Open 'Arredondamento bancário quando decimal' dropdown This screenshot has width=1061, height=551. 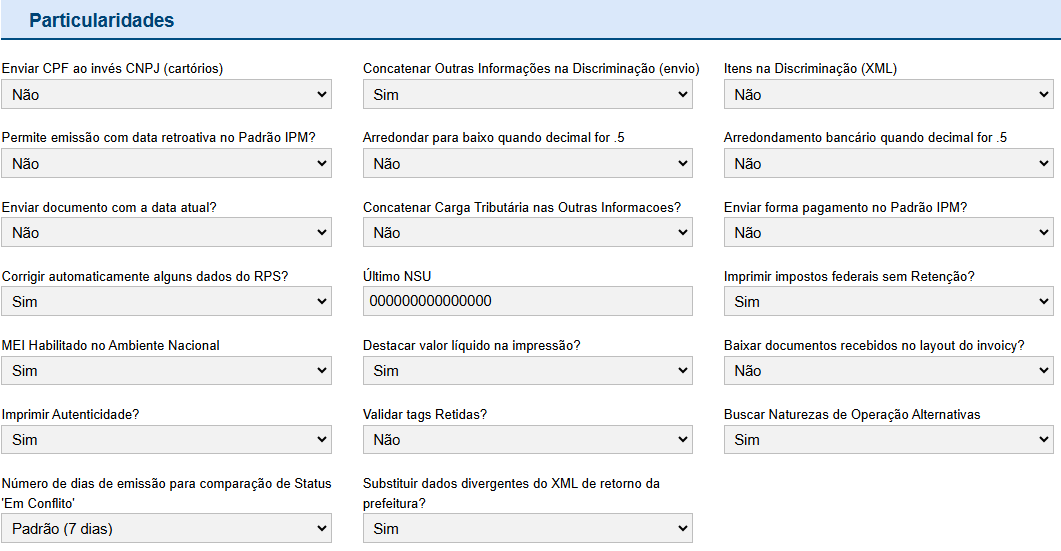coord(888,164)
